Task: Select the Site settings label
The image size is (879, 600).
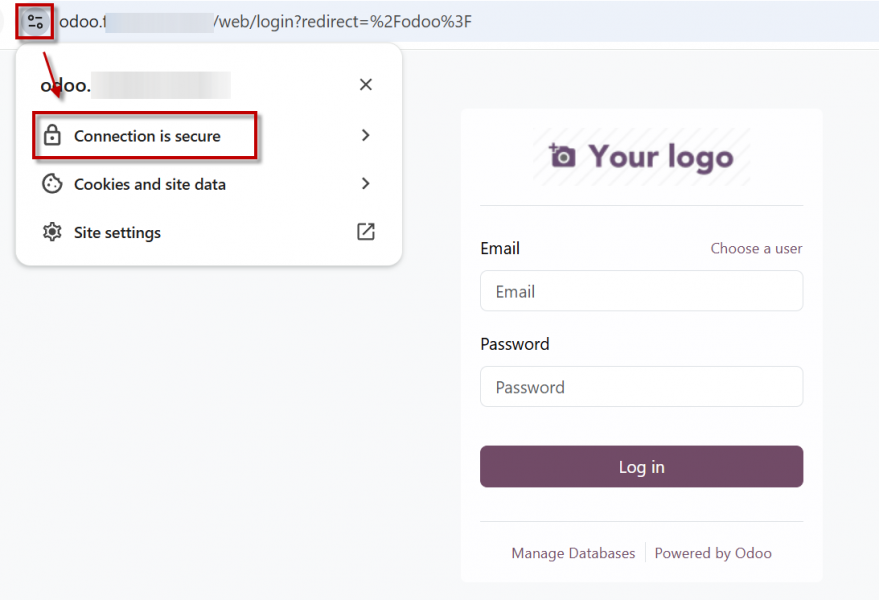Action: tap(117, 232)
